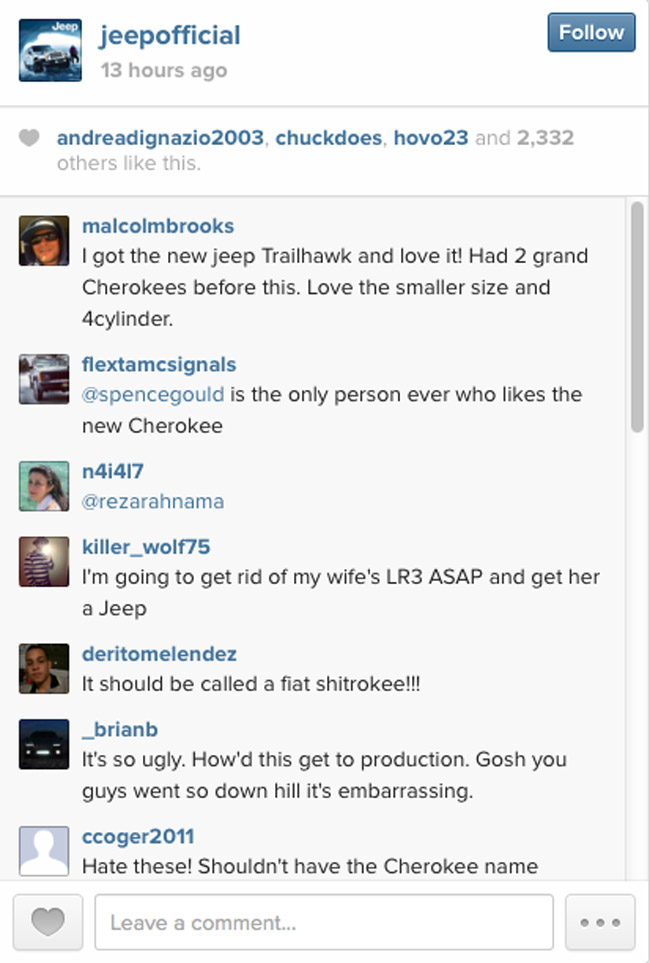The width and height of the screenshot is (650, 963).
Task: Open flextamcsignals's avatar thumbnail
Action: tap(45, 379)
